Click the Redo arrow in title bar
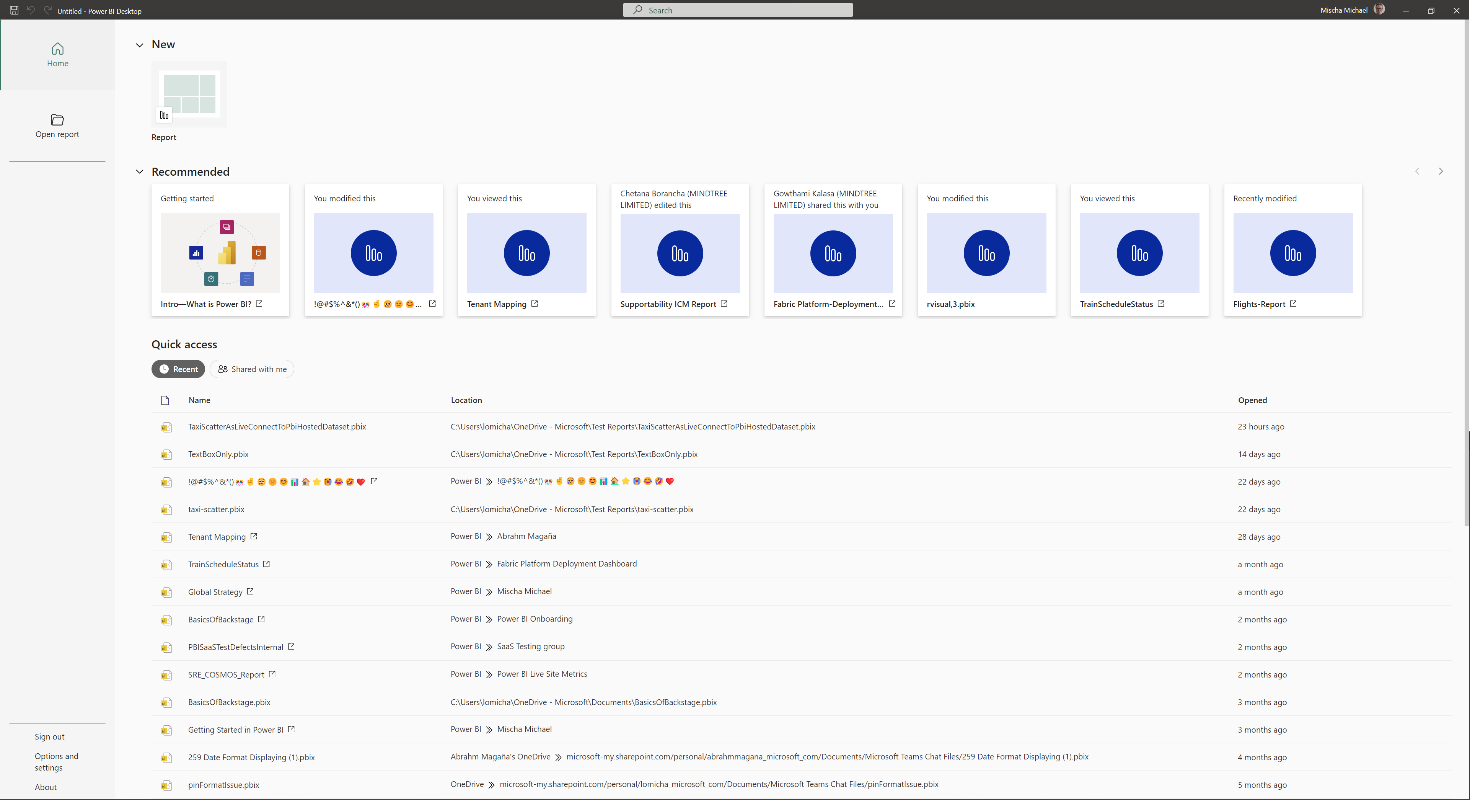This screenshot has width=1470, height=800. (47, 10)
